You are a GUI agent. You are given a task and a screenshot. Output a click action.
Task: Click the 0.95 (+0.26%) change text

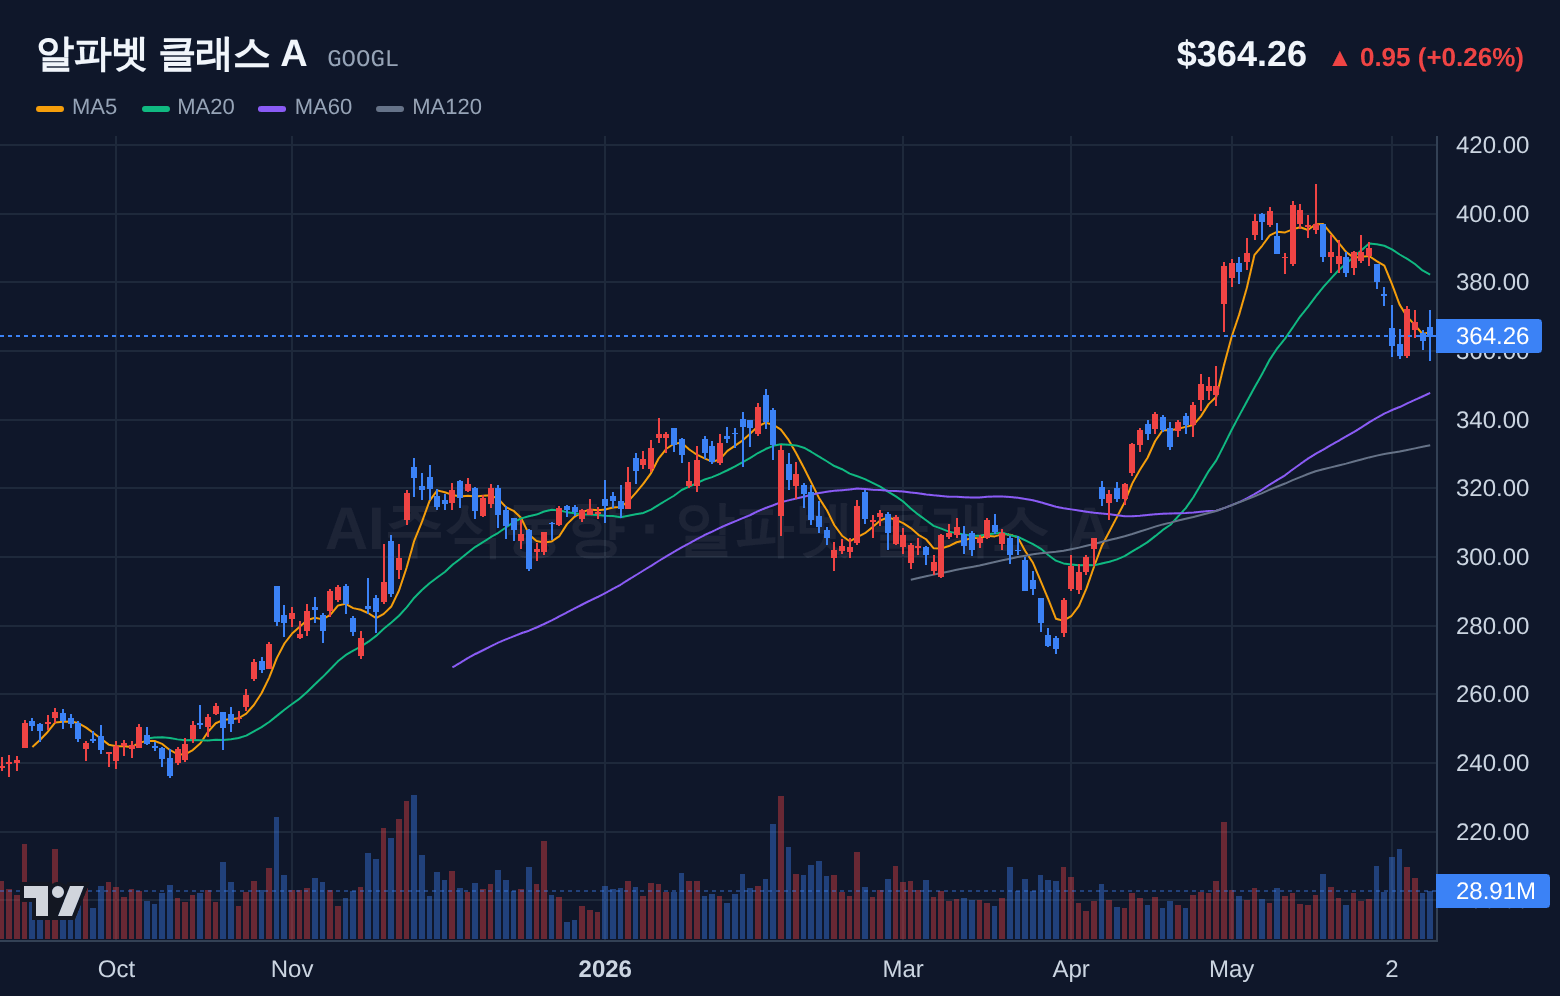click(1442, 57)
